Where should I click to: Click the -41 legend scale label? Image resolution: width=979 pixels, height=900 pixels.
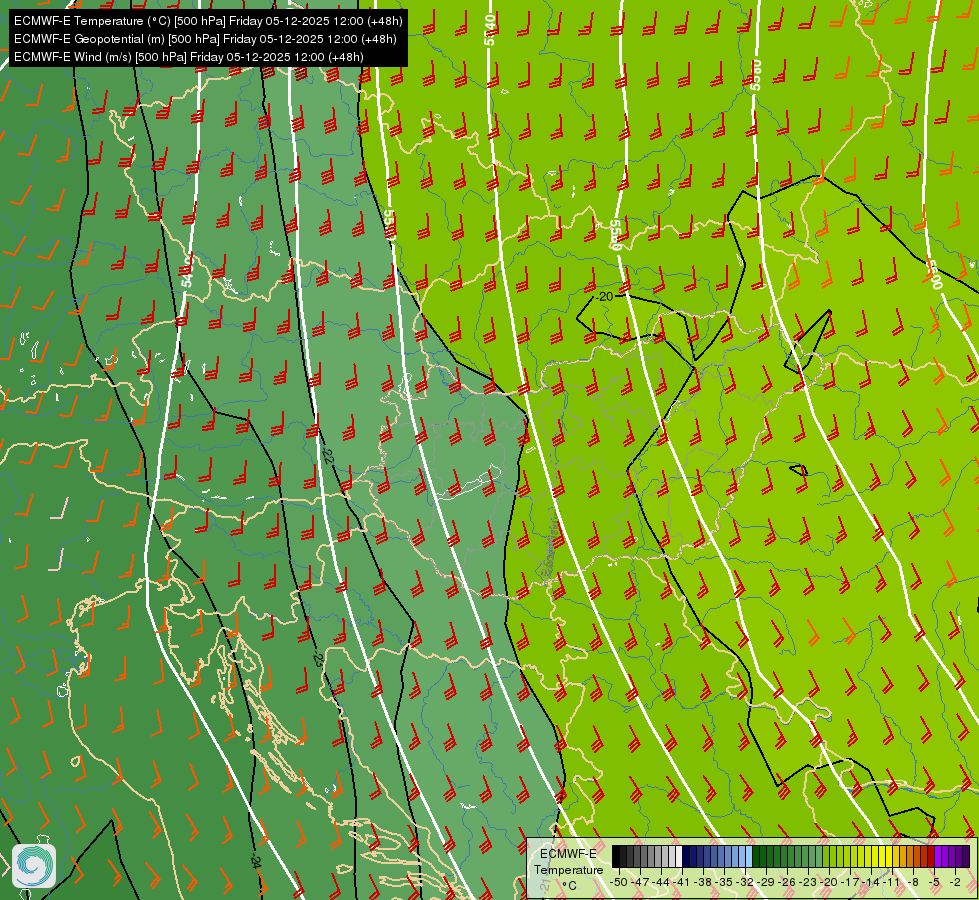click(x=682, y=882)
